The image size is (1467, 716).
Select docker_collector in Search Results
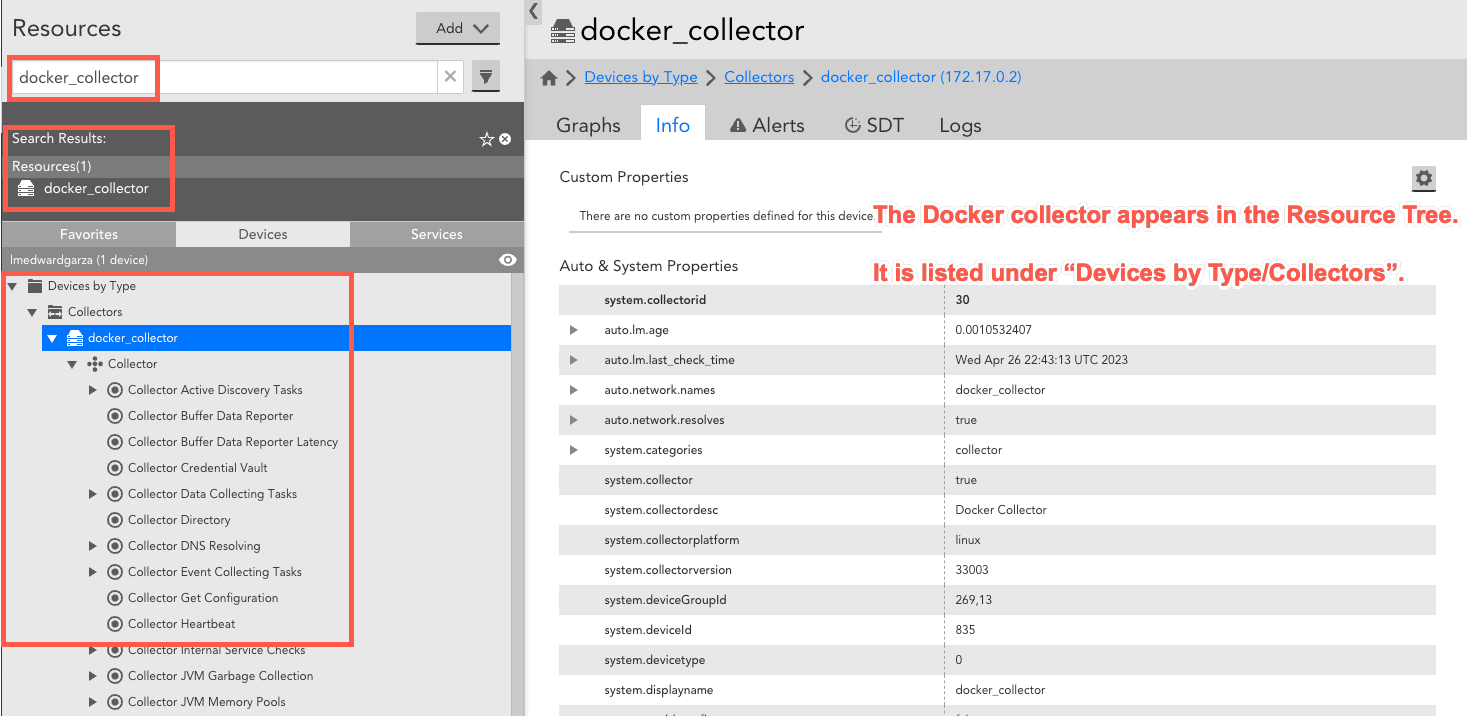tap(96, 188)
